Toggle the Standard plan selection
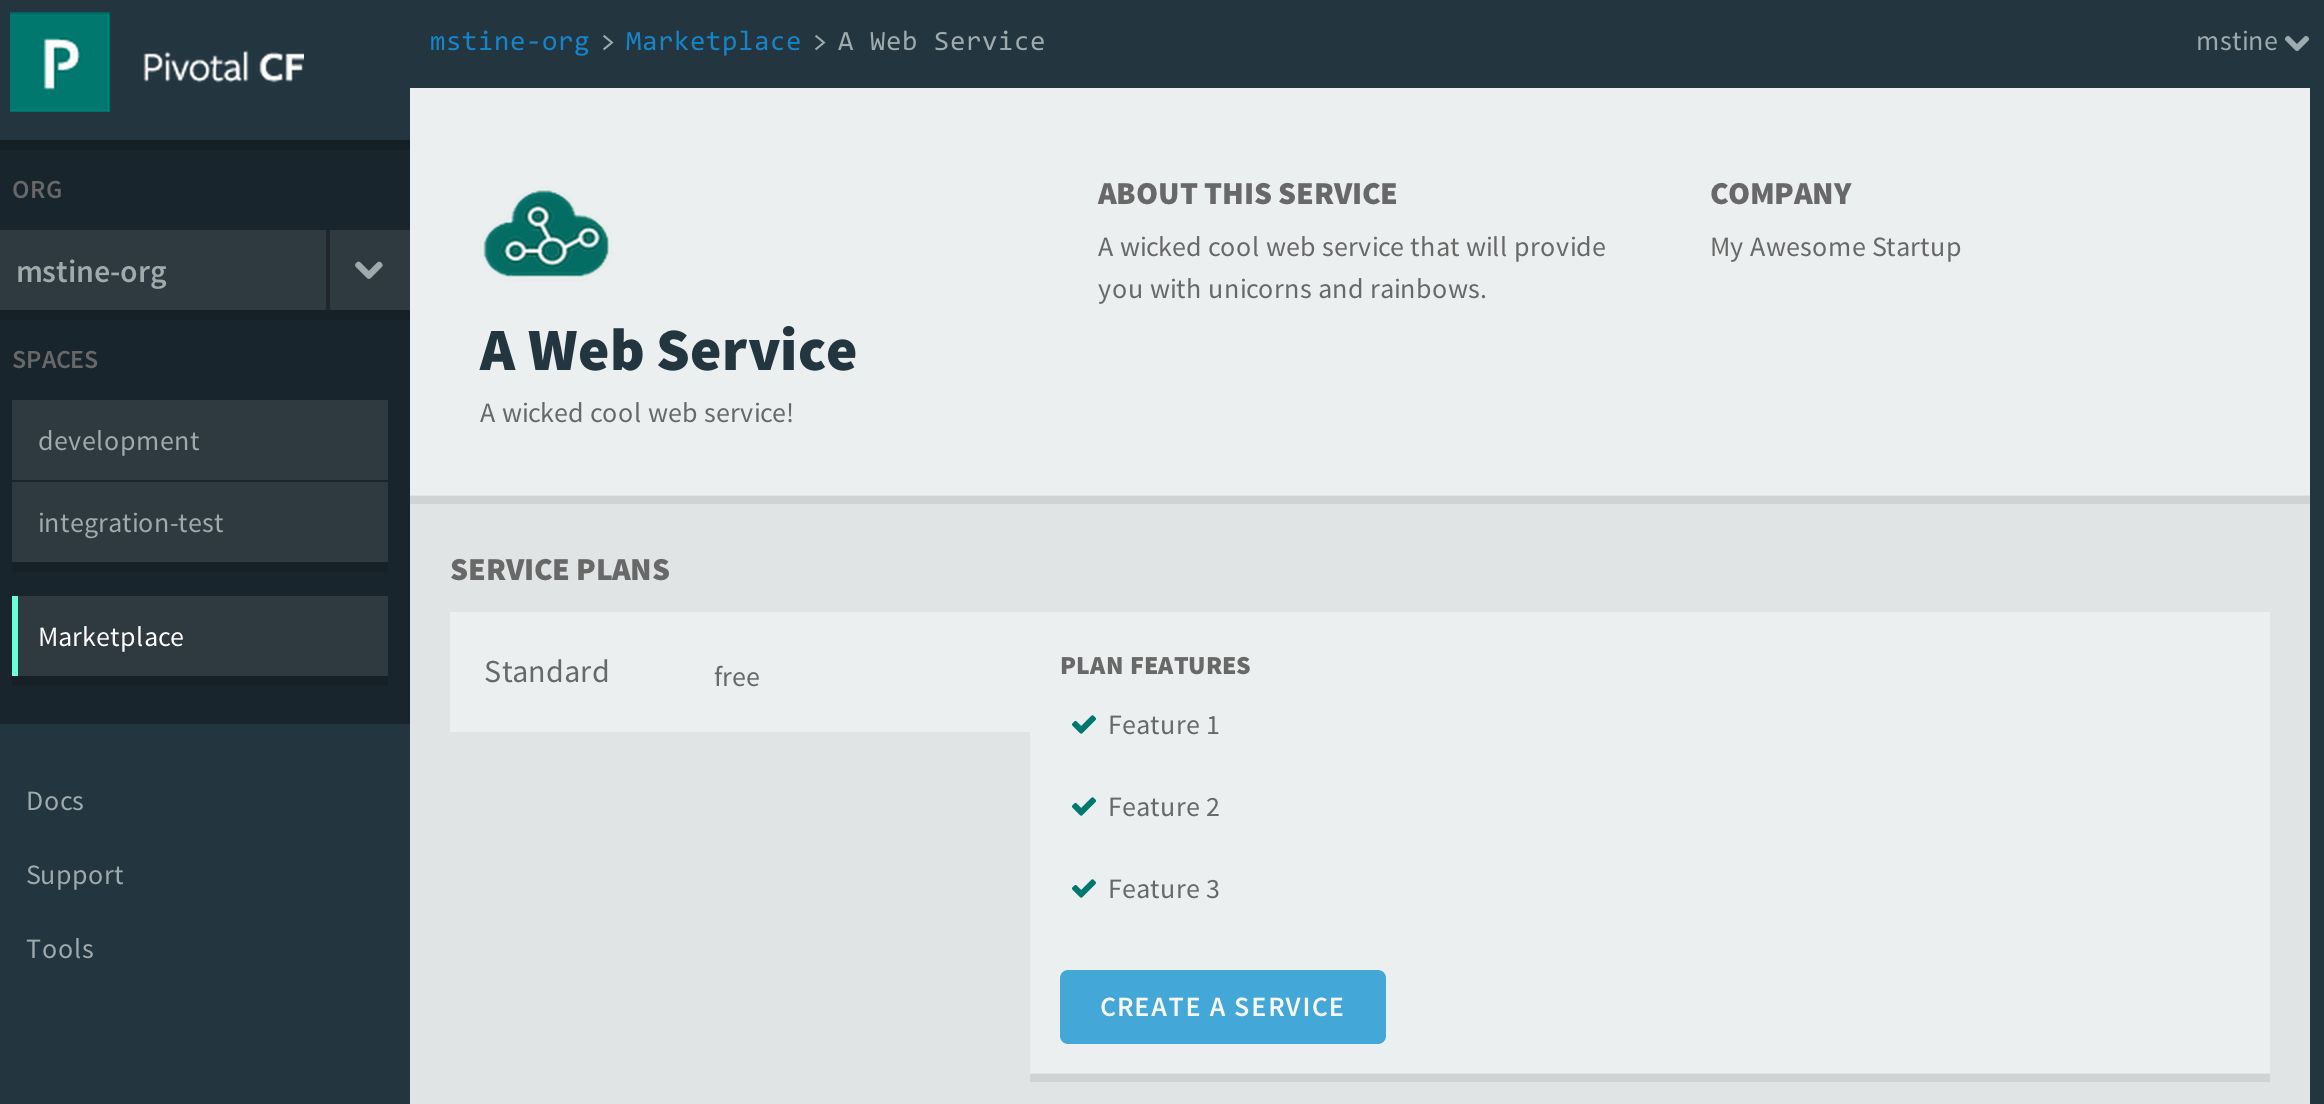2324x1104 pixels. [x=547, y=671]
